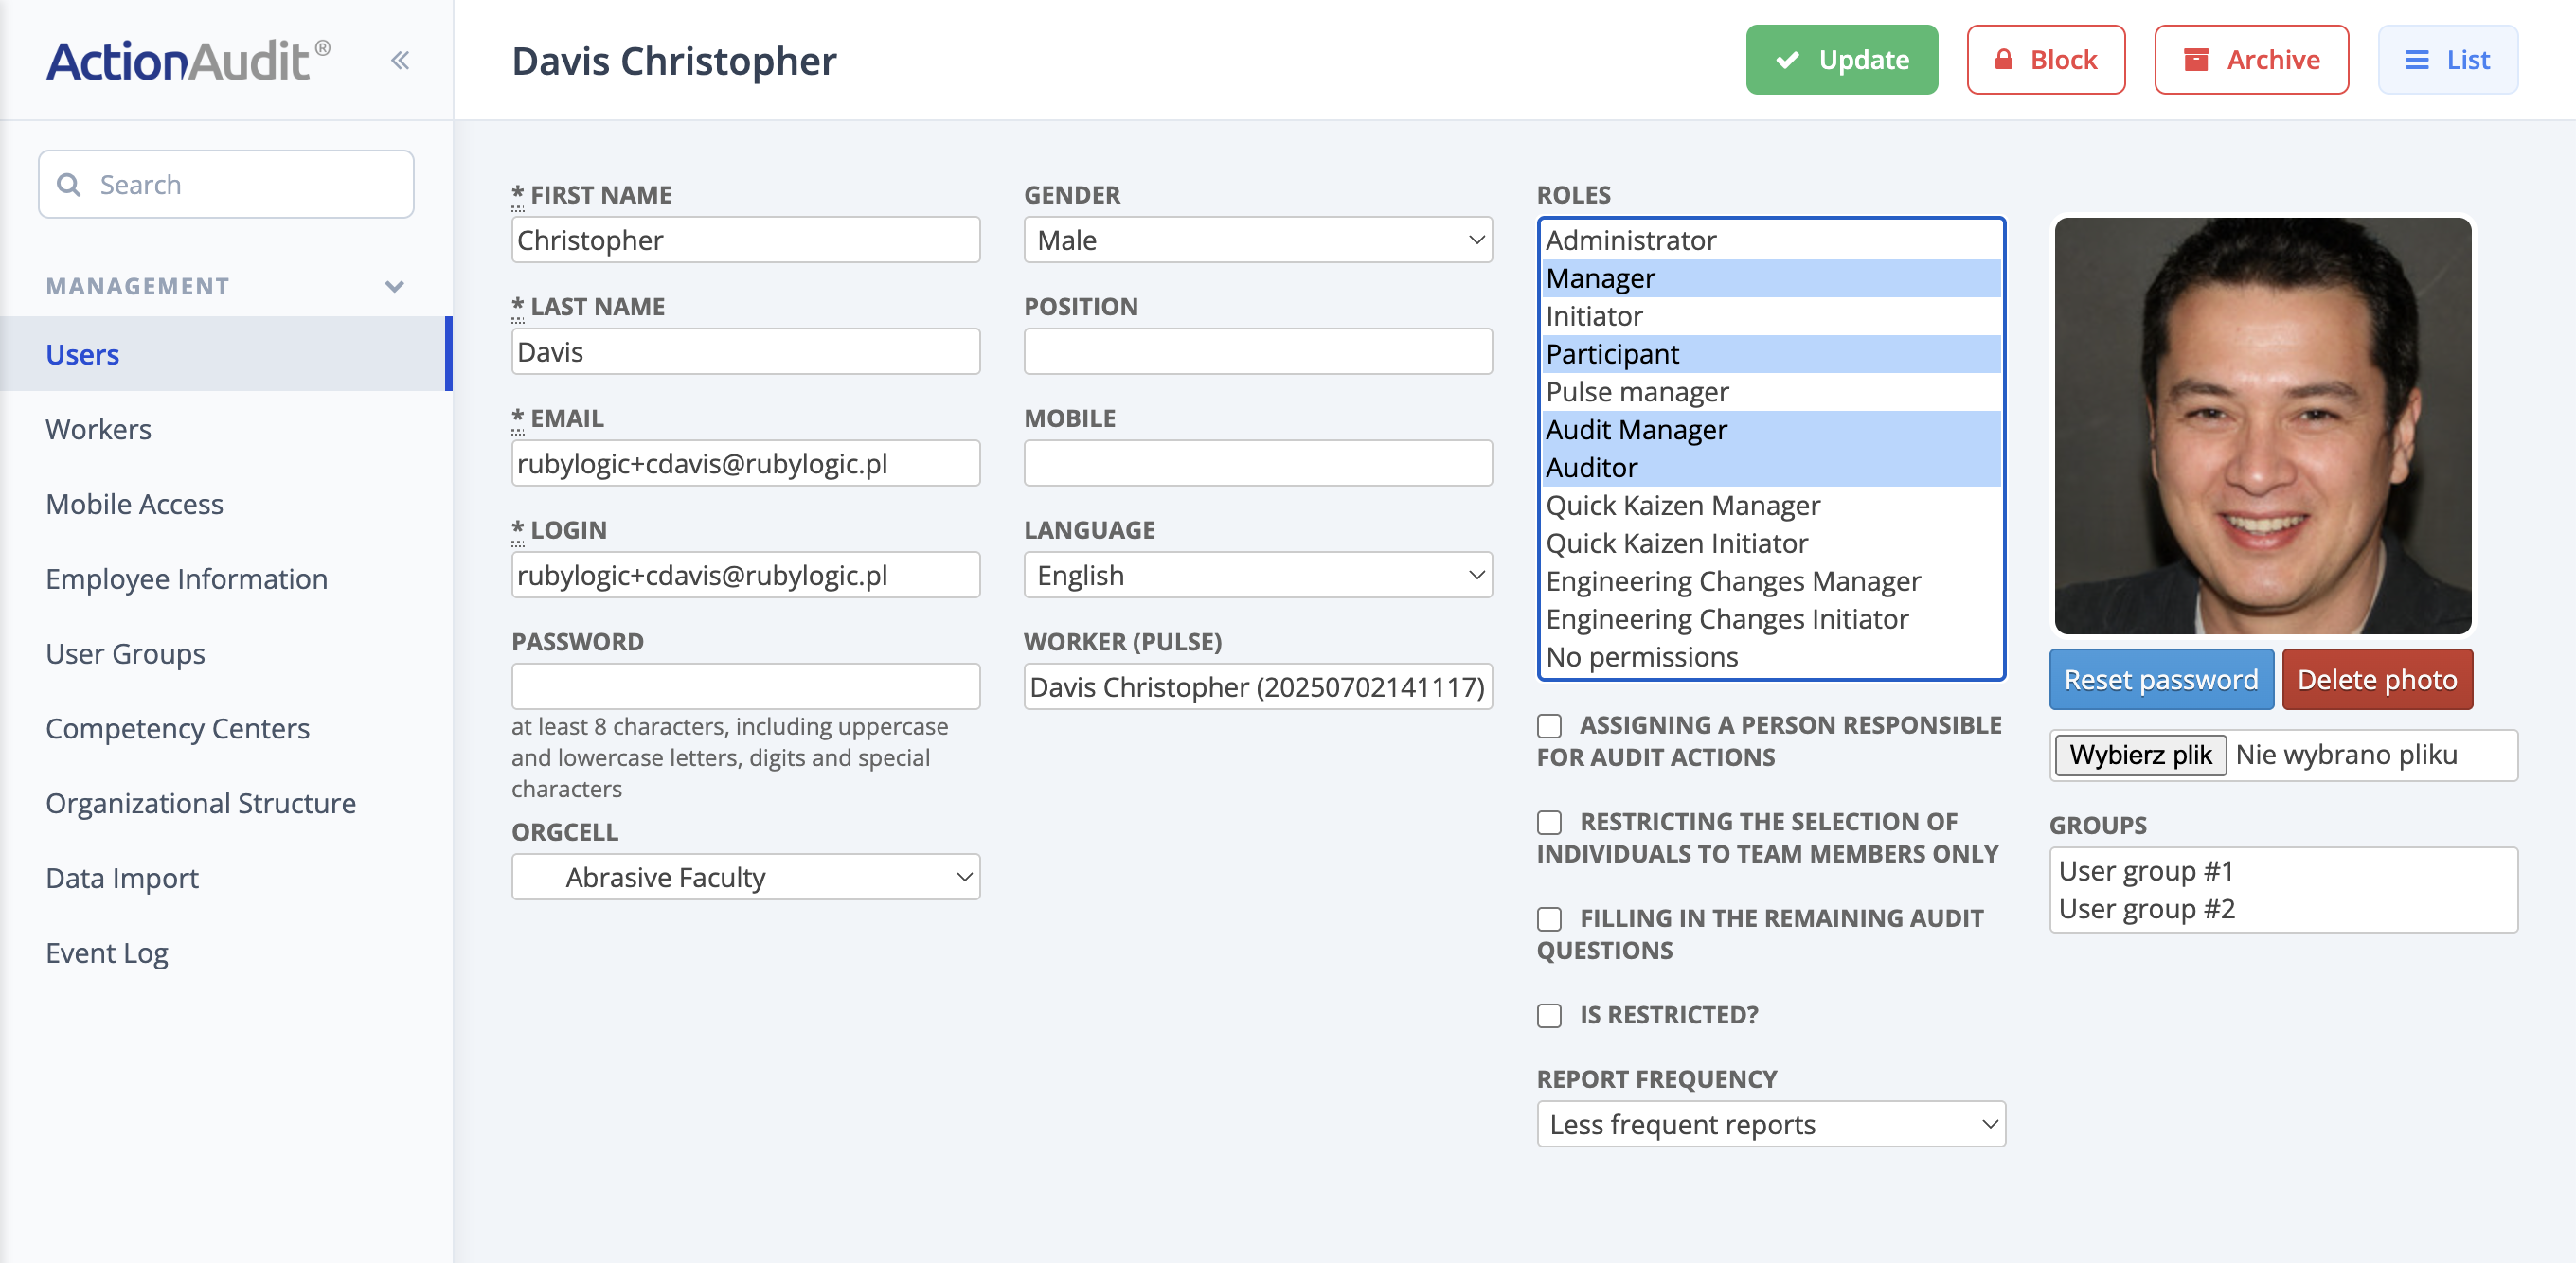Open the Language dropdown
This screenshot has width=2576, height=1263.
[1257, 575]
